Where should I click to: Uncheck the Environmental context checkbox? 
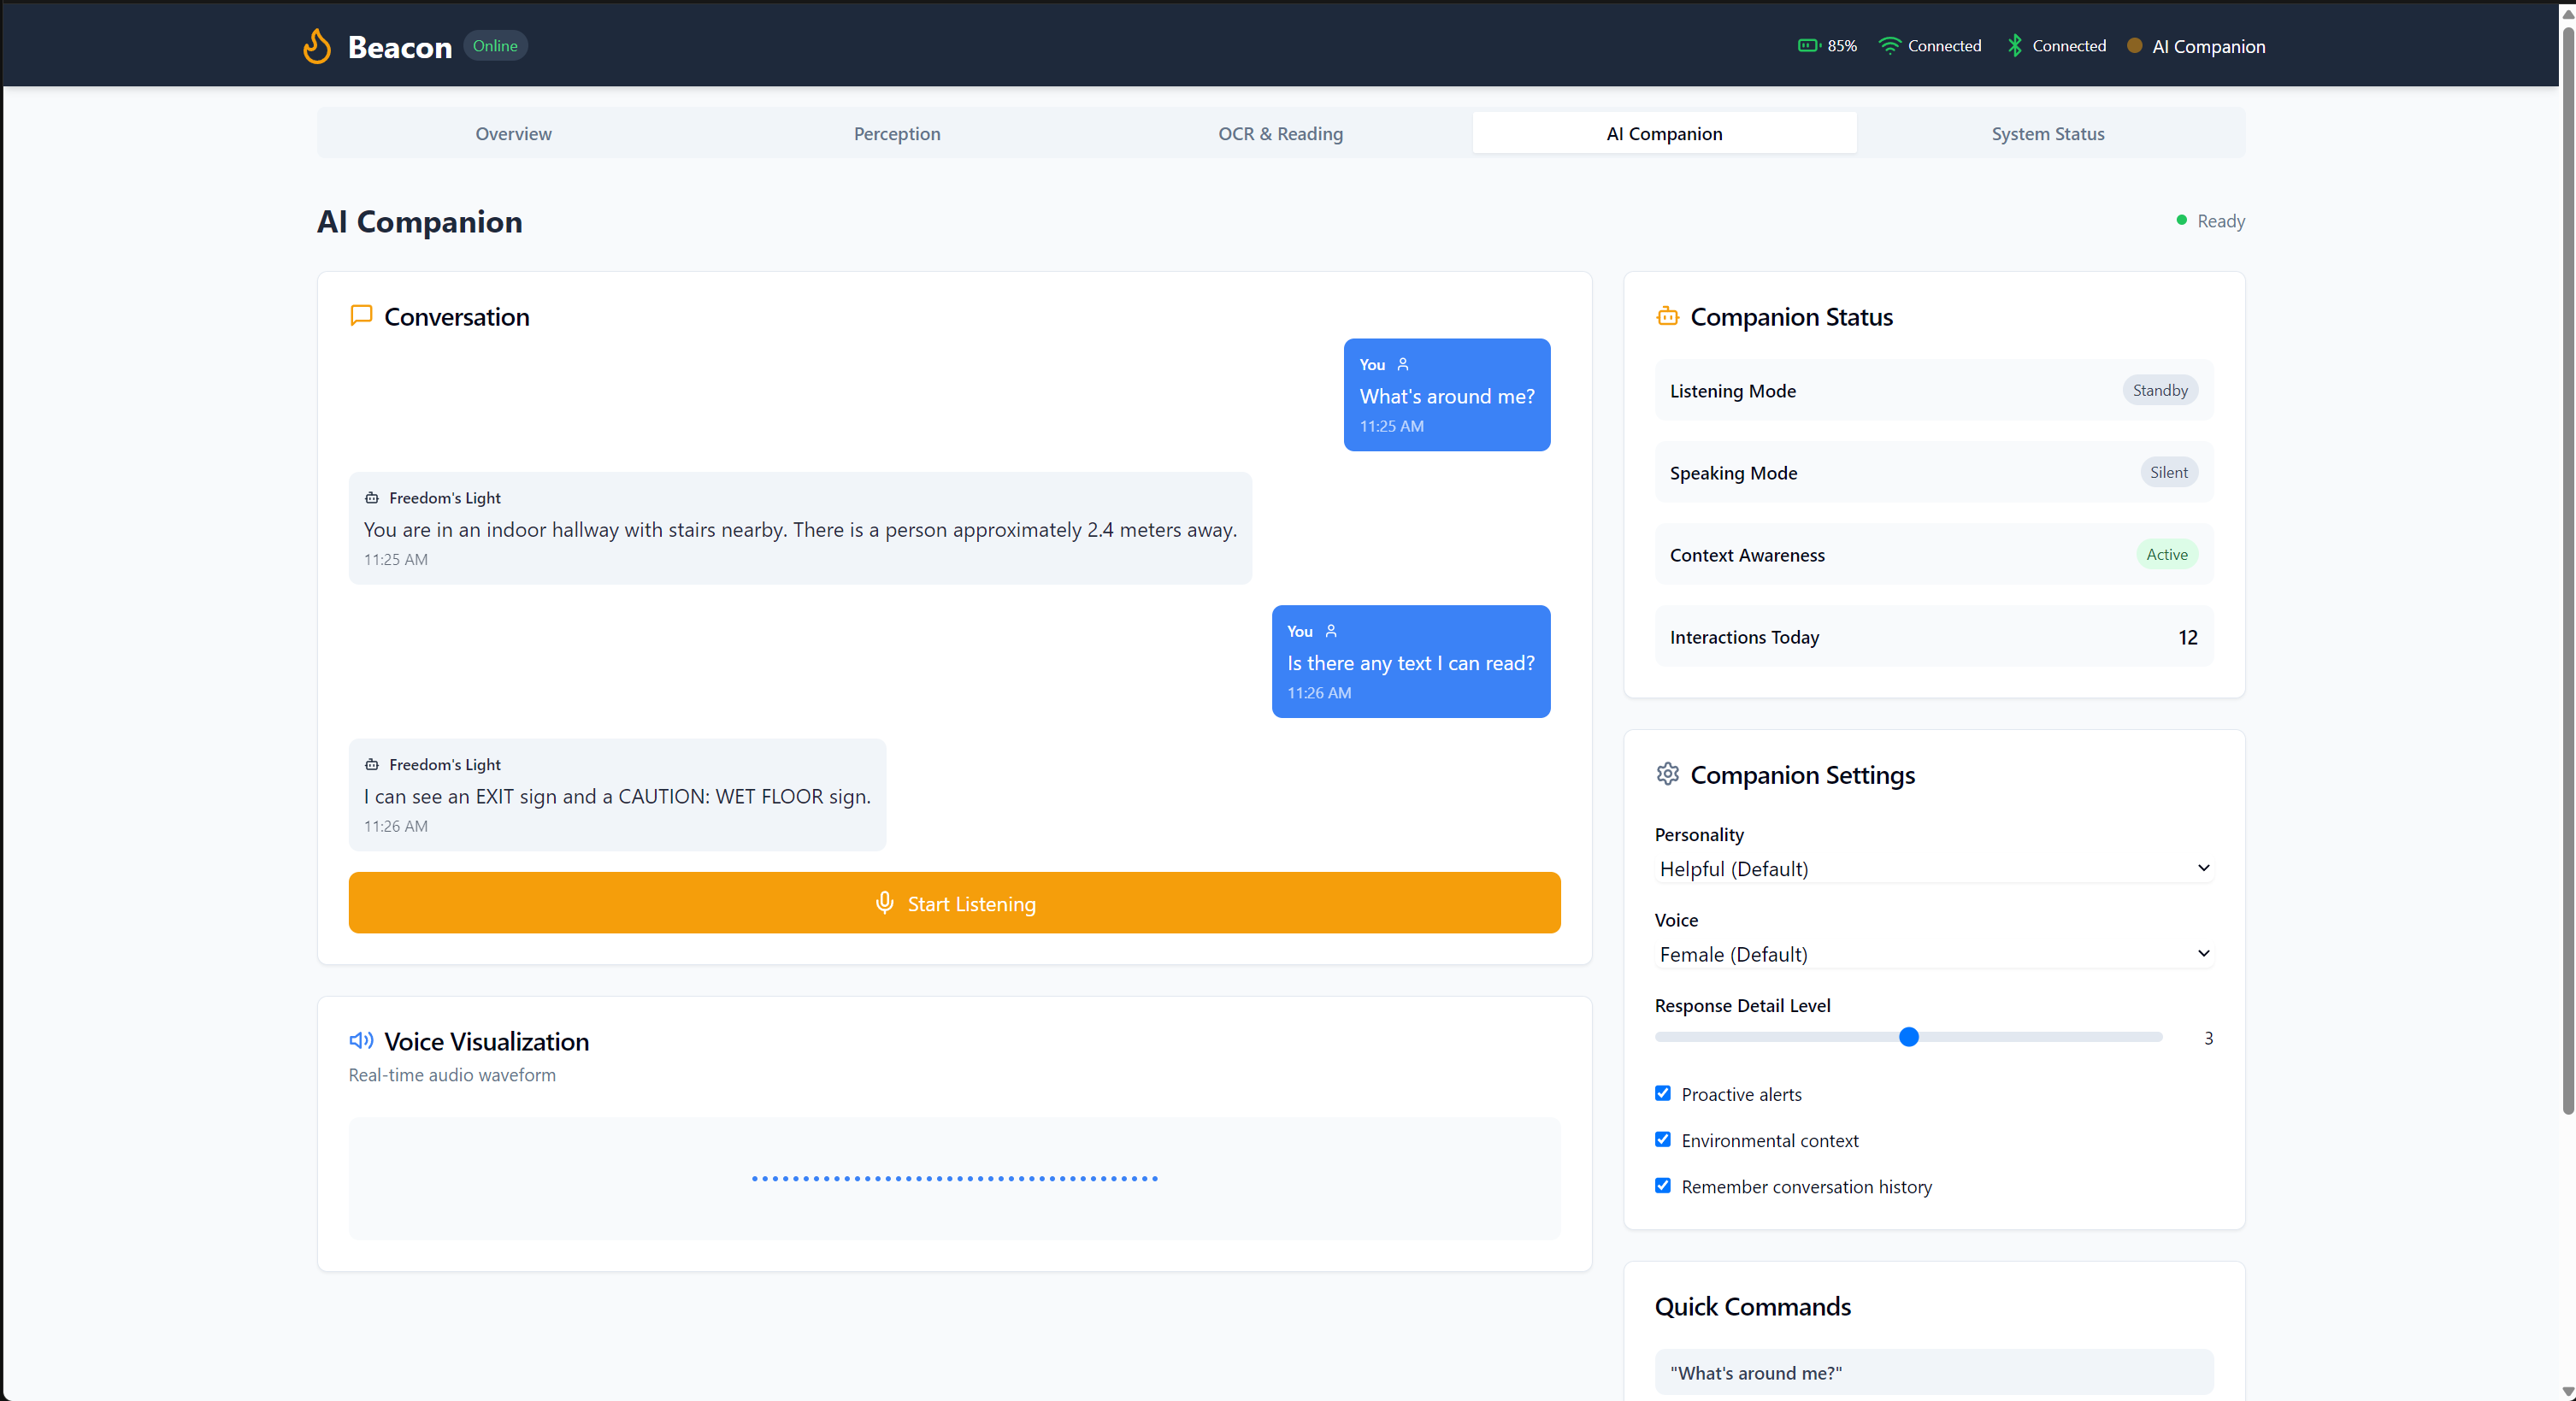1662,1139
